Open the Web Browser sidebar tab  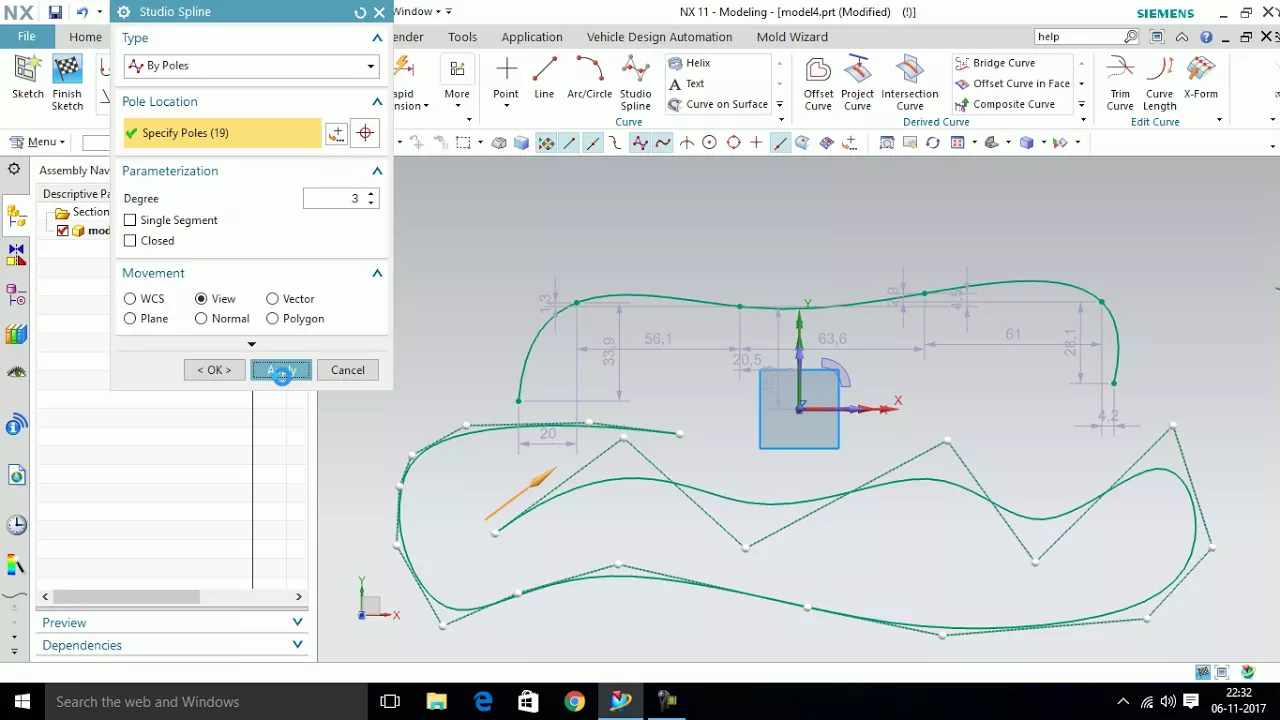click(16, 476)
